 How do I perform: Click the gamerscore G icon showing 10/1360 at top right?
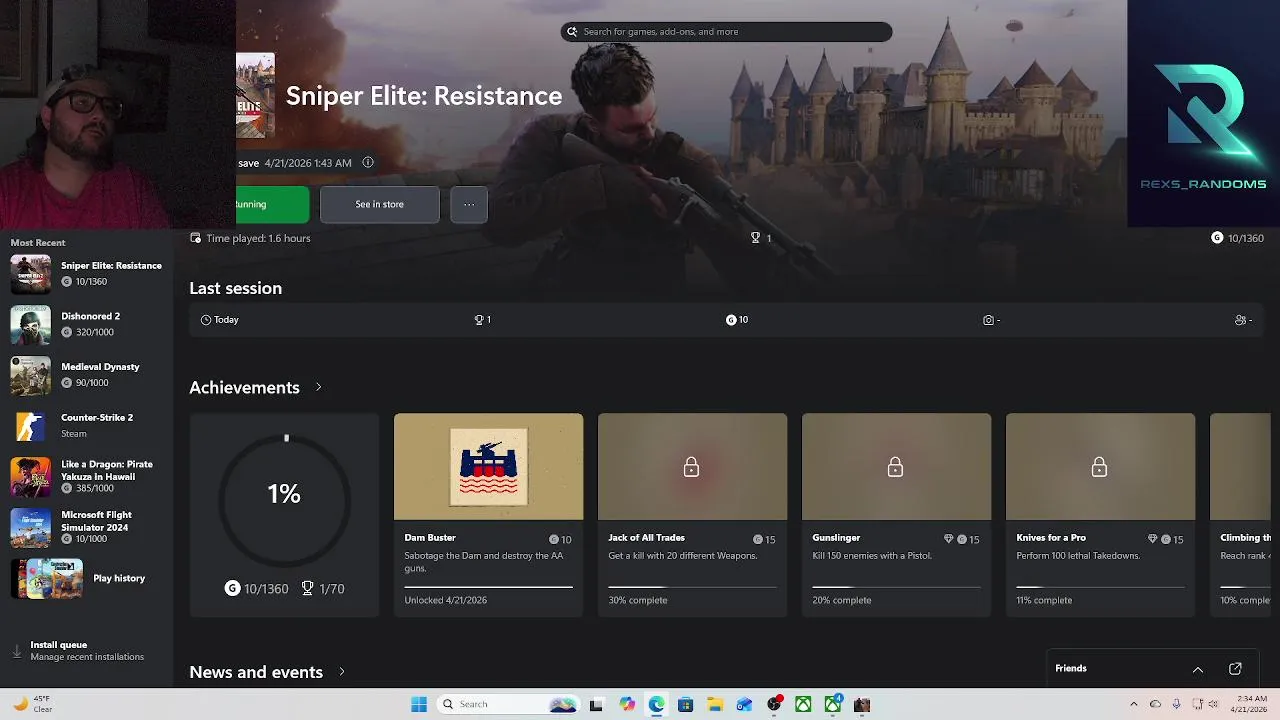1217,238
